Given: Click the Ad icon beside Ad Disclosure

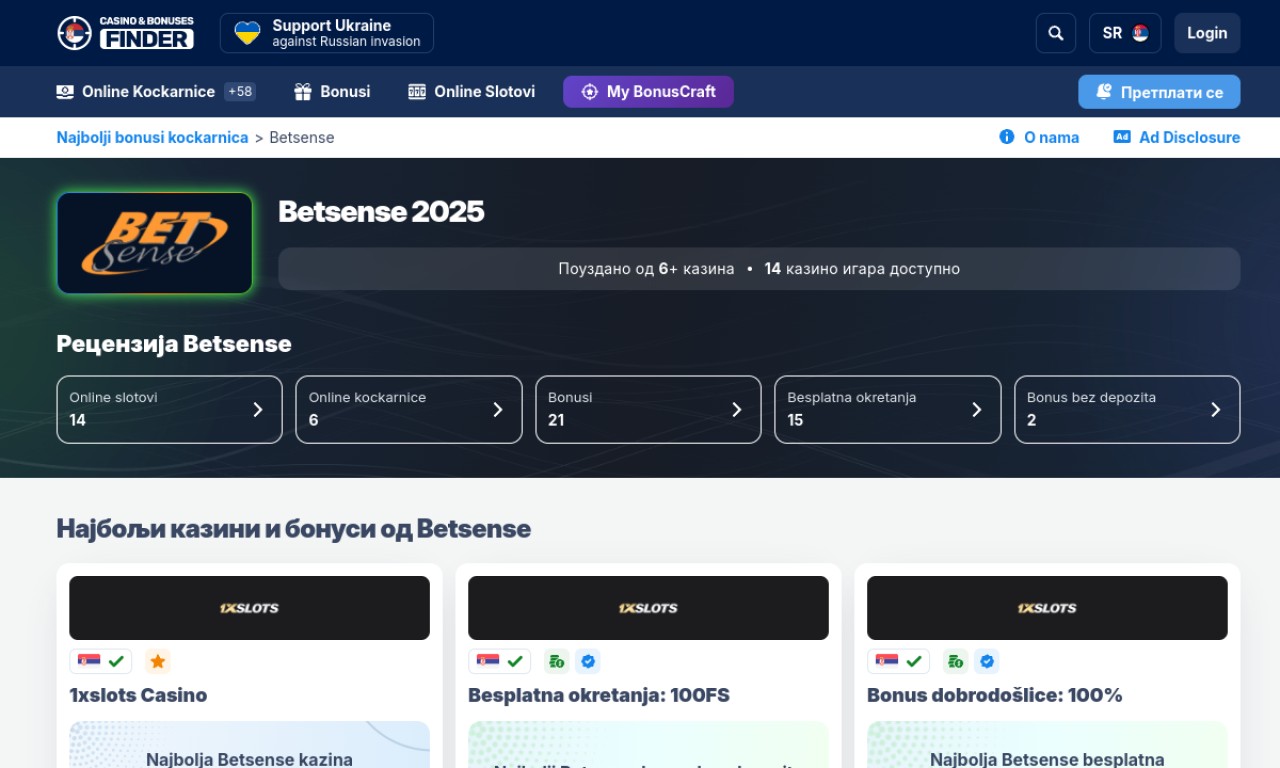Looking at the screenshot, I should [1122, 137].
